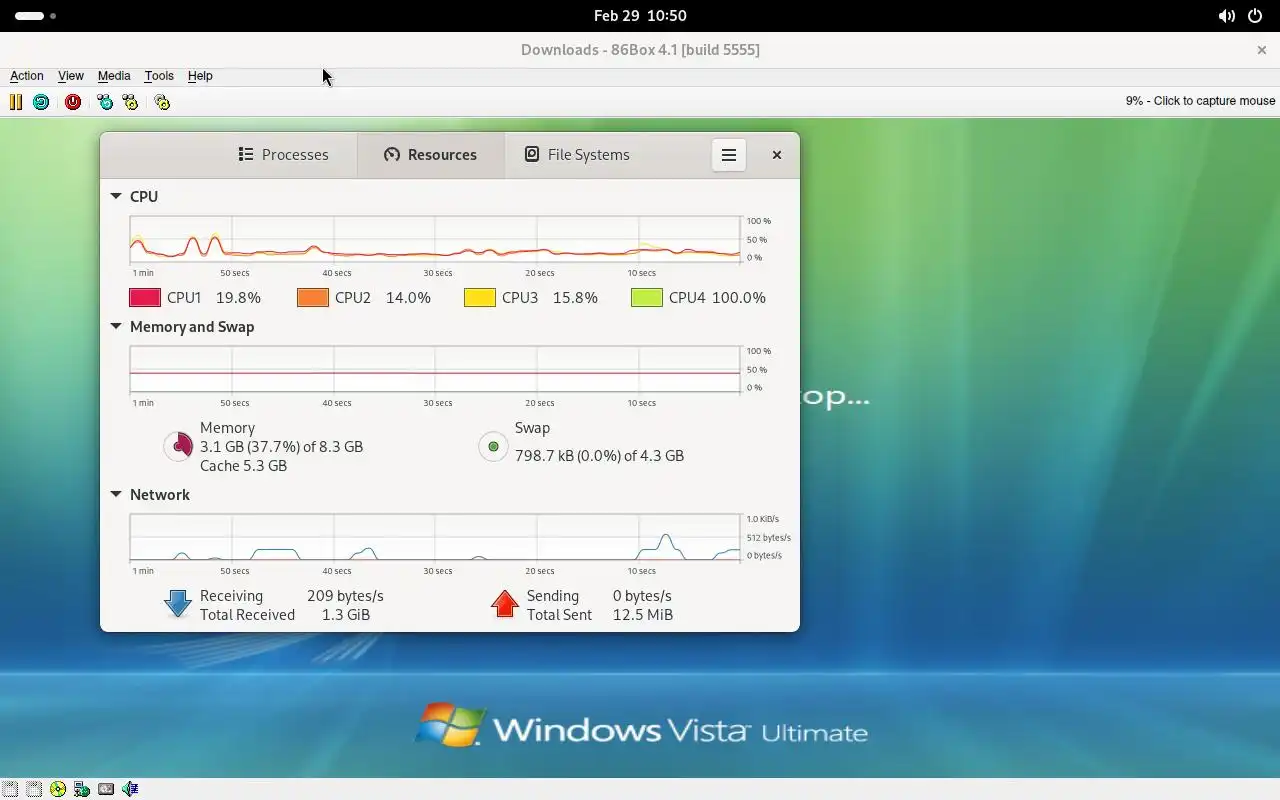Open the power menu icon in top bar
1280x800 pixels.
click(1255, 16)
